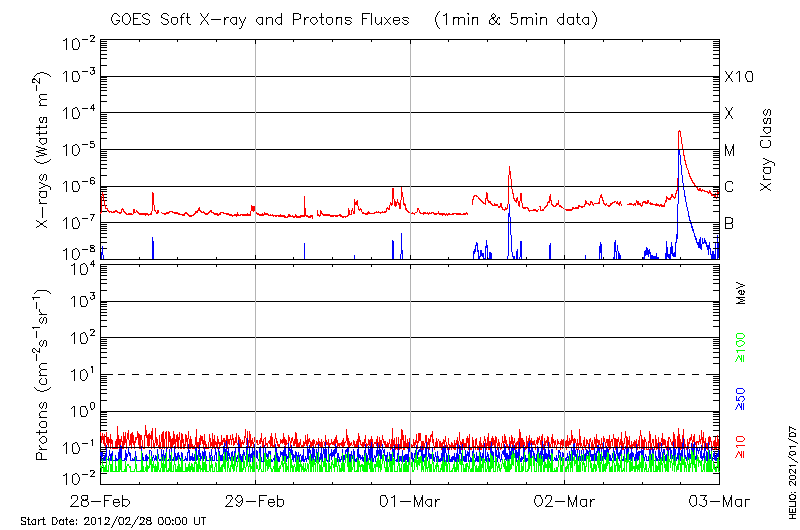Click the Start Date text at bottom

(113, 521)
